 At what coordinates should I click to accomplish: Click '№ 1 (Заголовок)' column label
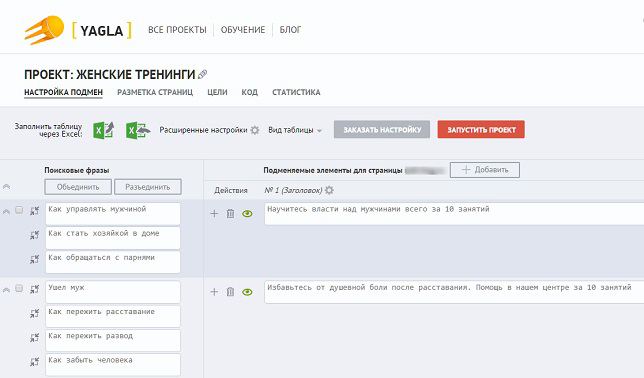pos(293,190)
